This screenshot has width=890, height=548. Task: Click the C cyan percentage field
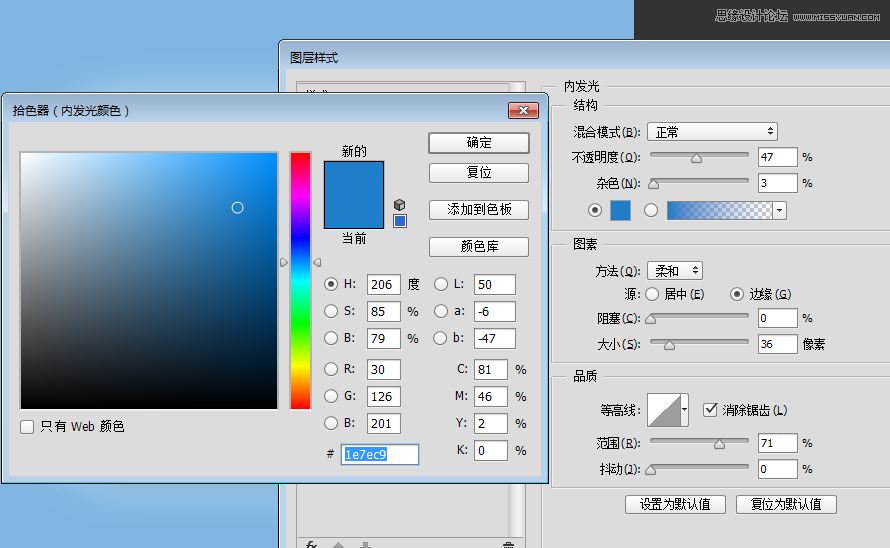point(490,369)
